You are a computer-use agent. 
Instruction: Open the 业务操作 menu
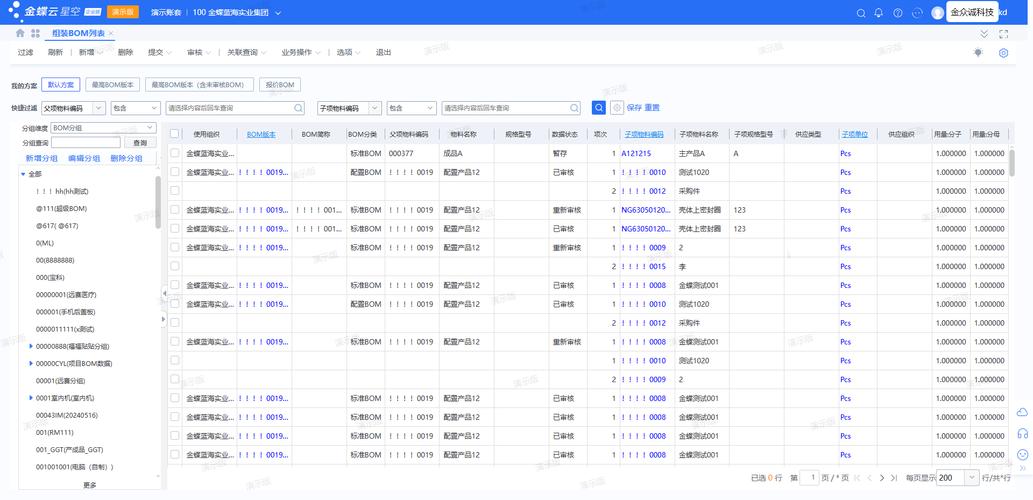point(300,53)
